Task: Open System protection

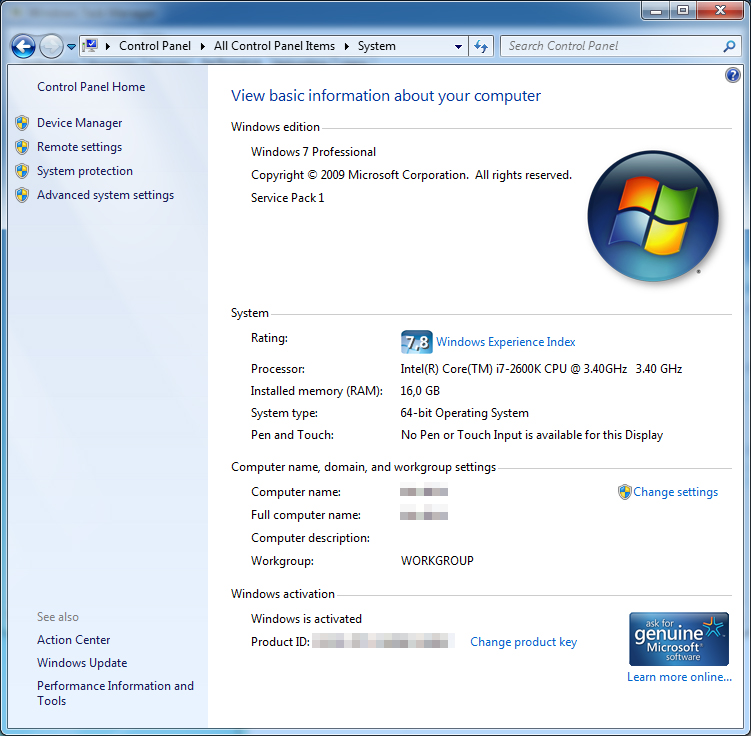Action: (85, 171)
